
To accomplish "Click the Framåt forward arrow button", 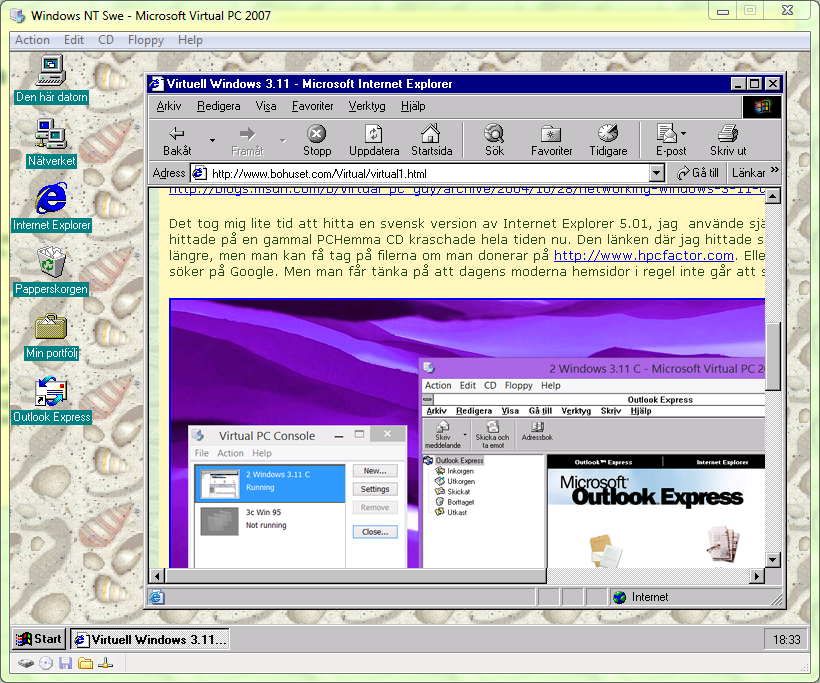I will tap(247, 141).
